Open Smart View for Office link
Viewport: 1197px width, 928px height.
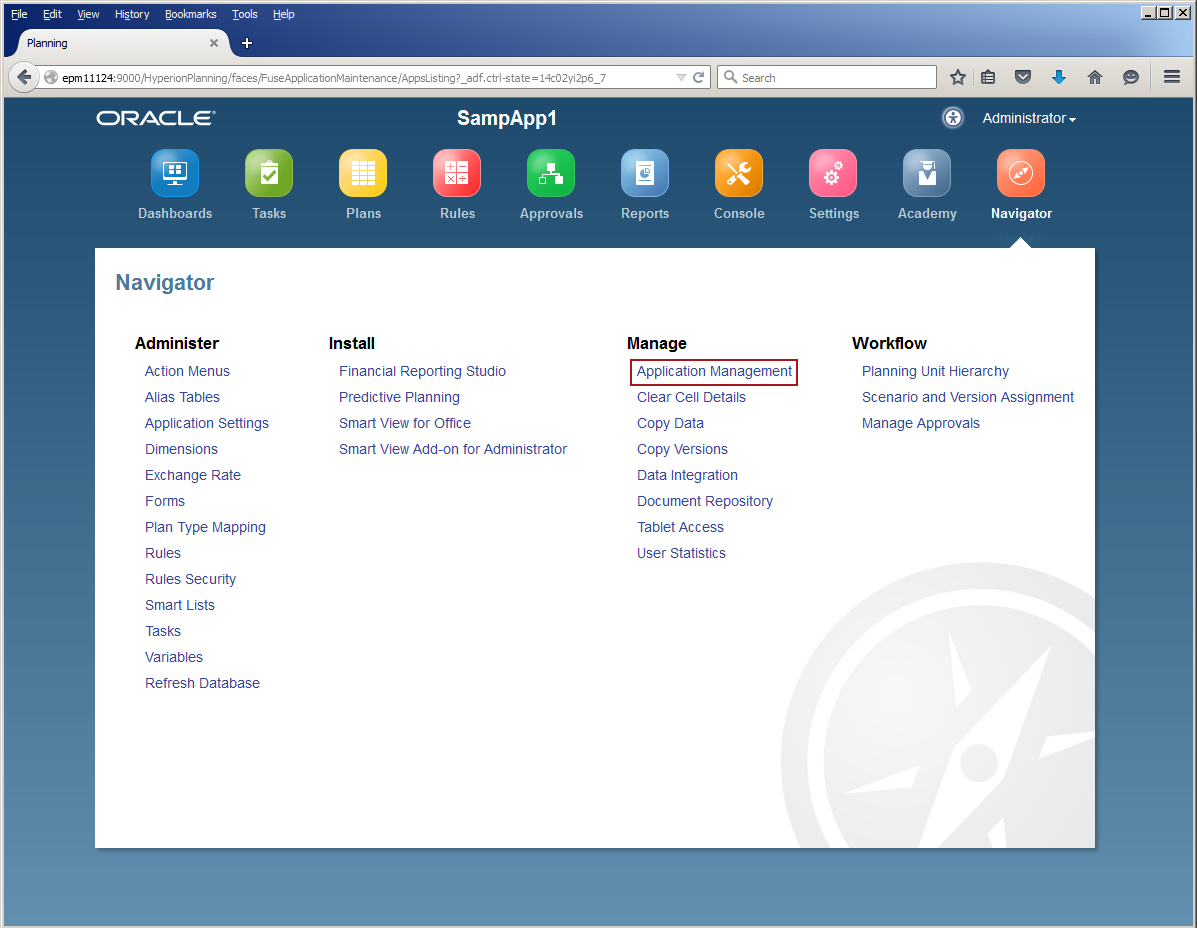405,423
